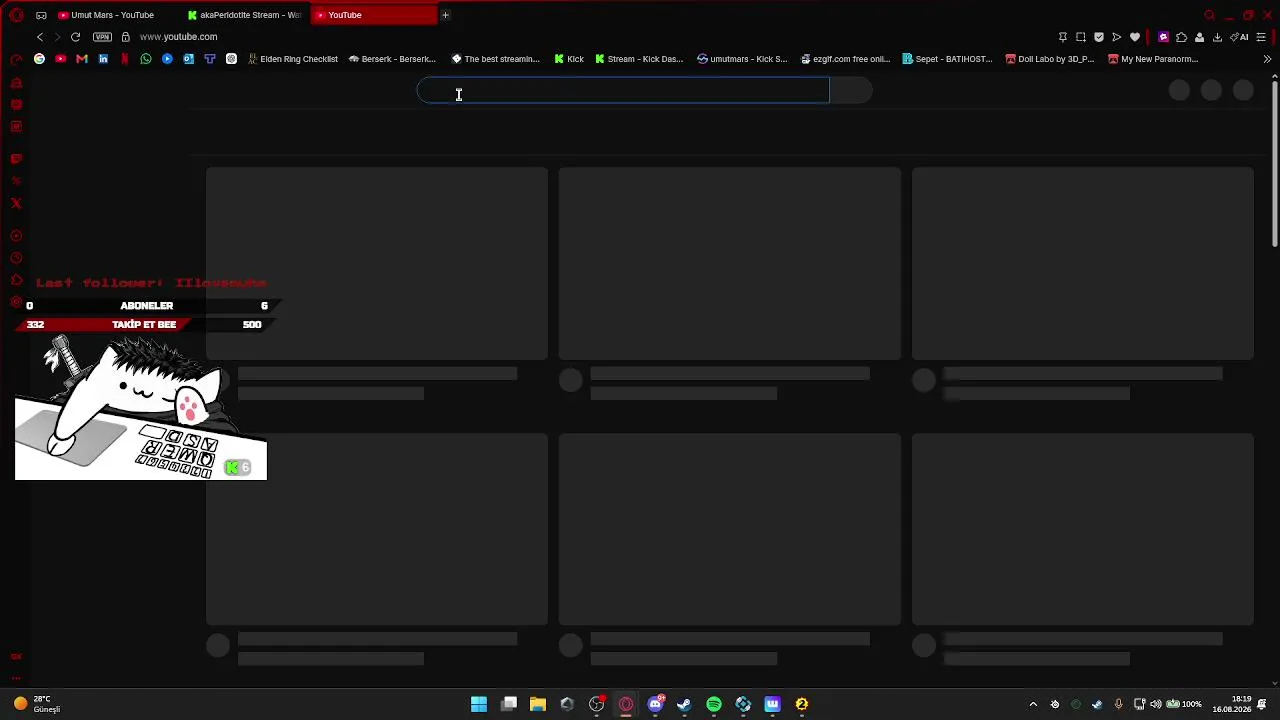The height and width of the screenshot is (720, 1280).
Task: Open Stream - Kick Dashboard bookmark
Action: (x=639, y=59)
